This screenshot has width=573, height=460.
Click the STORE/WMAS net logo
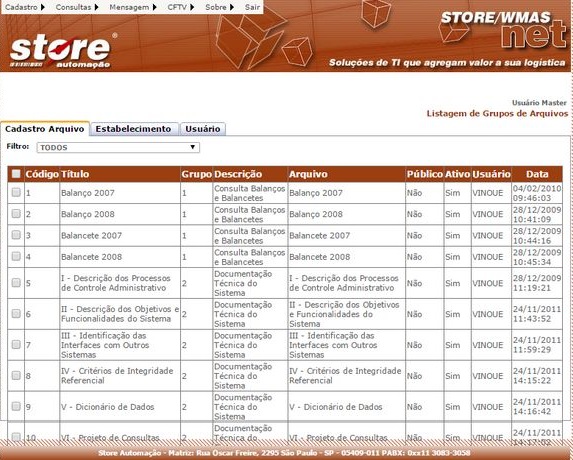click(504, 29)
